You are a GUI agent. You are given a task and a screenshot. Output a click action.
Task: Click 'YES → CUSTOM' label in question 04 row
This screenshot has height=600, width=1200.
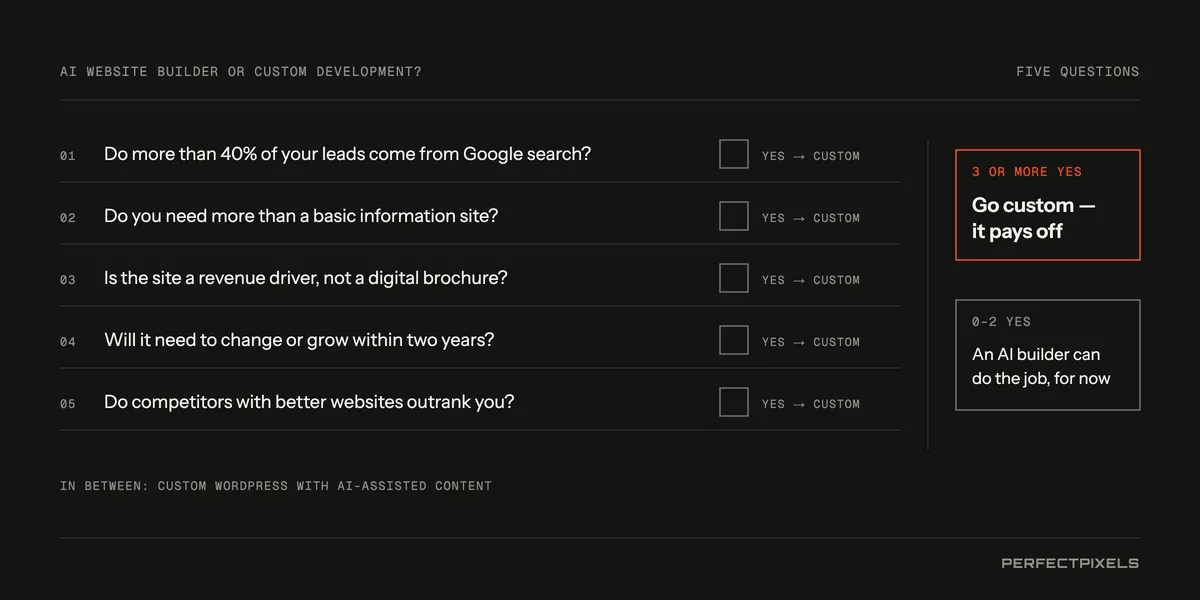(811, 342)
